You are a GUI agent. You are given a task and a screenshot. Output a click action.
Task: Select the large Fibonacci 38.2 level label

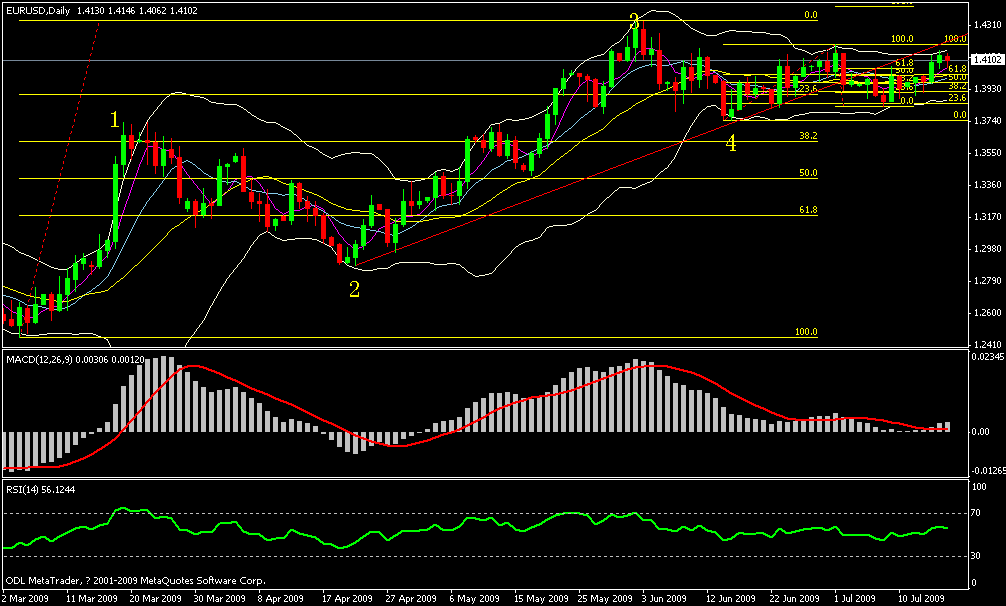tap(808, 136)
